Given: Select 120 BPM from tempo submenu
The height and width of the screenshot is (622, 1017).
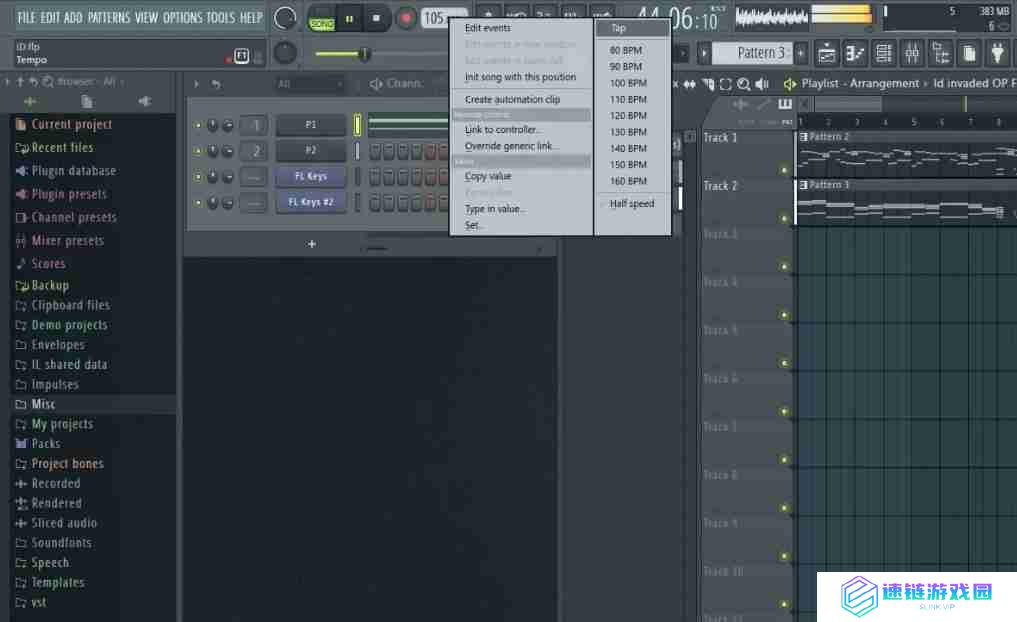Looking at the screenshot, I should point(628,115).
